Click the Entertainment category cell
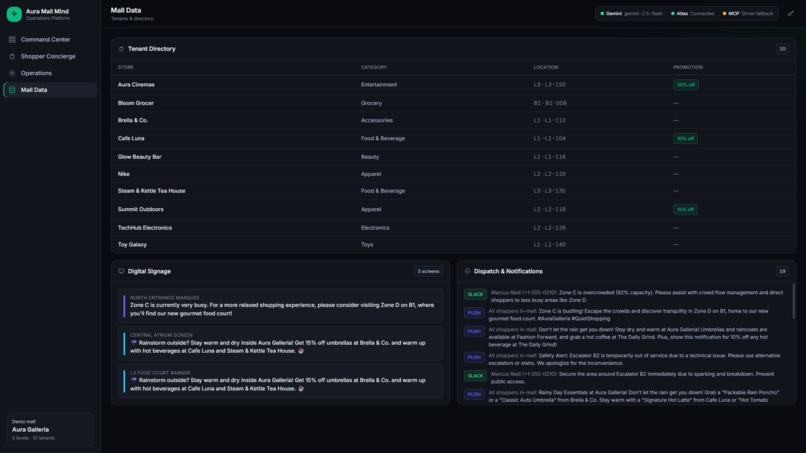This screenshot has height=453, width=806. coord(379,85)
